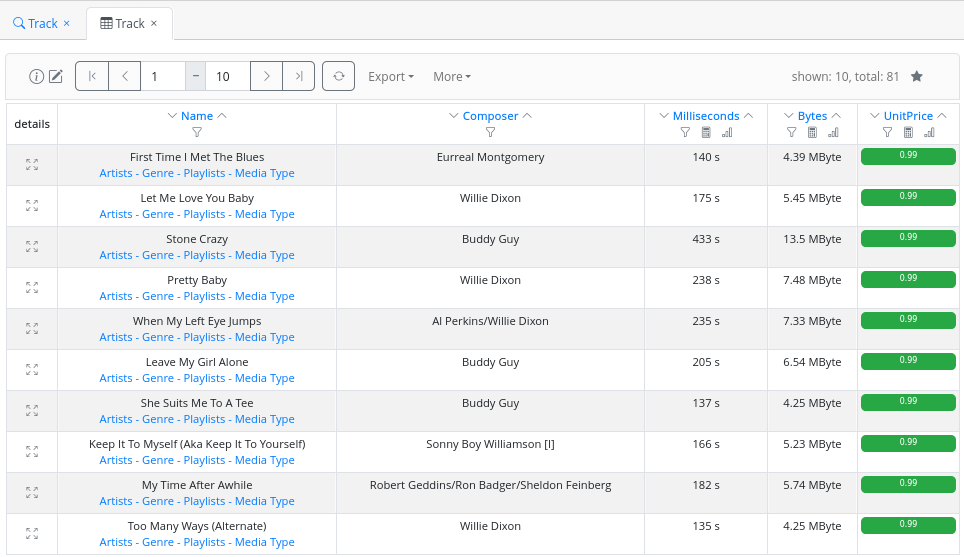The width and height of the screenshot is (964, 557).
Task: Click the page size field showing 10
Action: pyautogui.click(x=227, y=77)
